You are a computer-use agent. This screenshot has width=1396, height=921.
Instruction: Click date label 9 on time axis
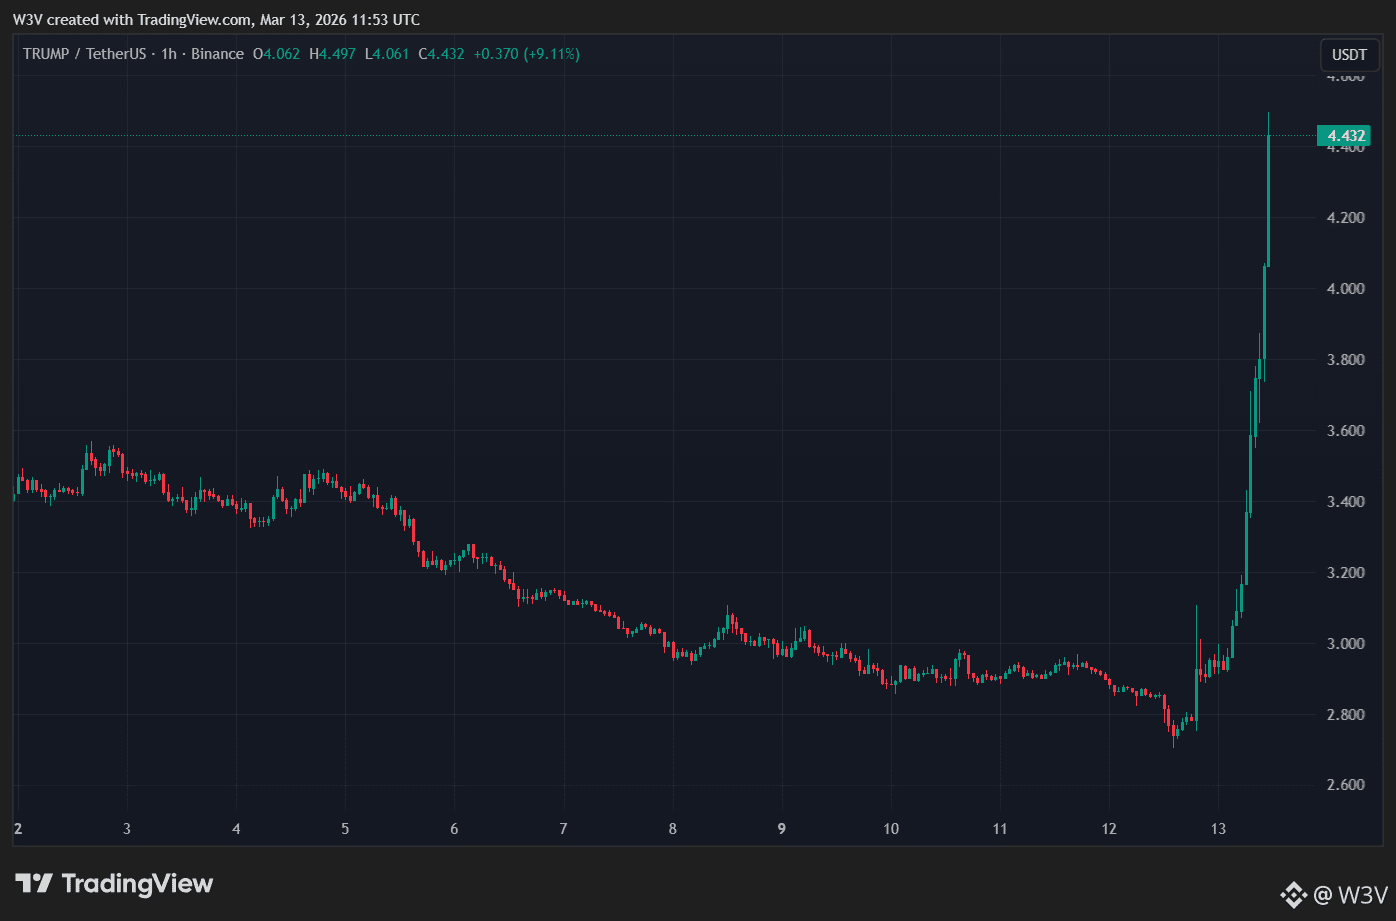pyautogui.click(x=782, y=829)
